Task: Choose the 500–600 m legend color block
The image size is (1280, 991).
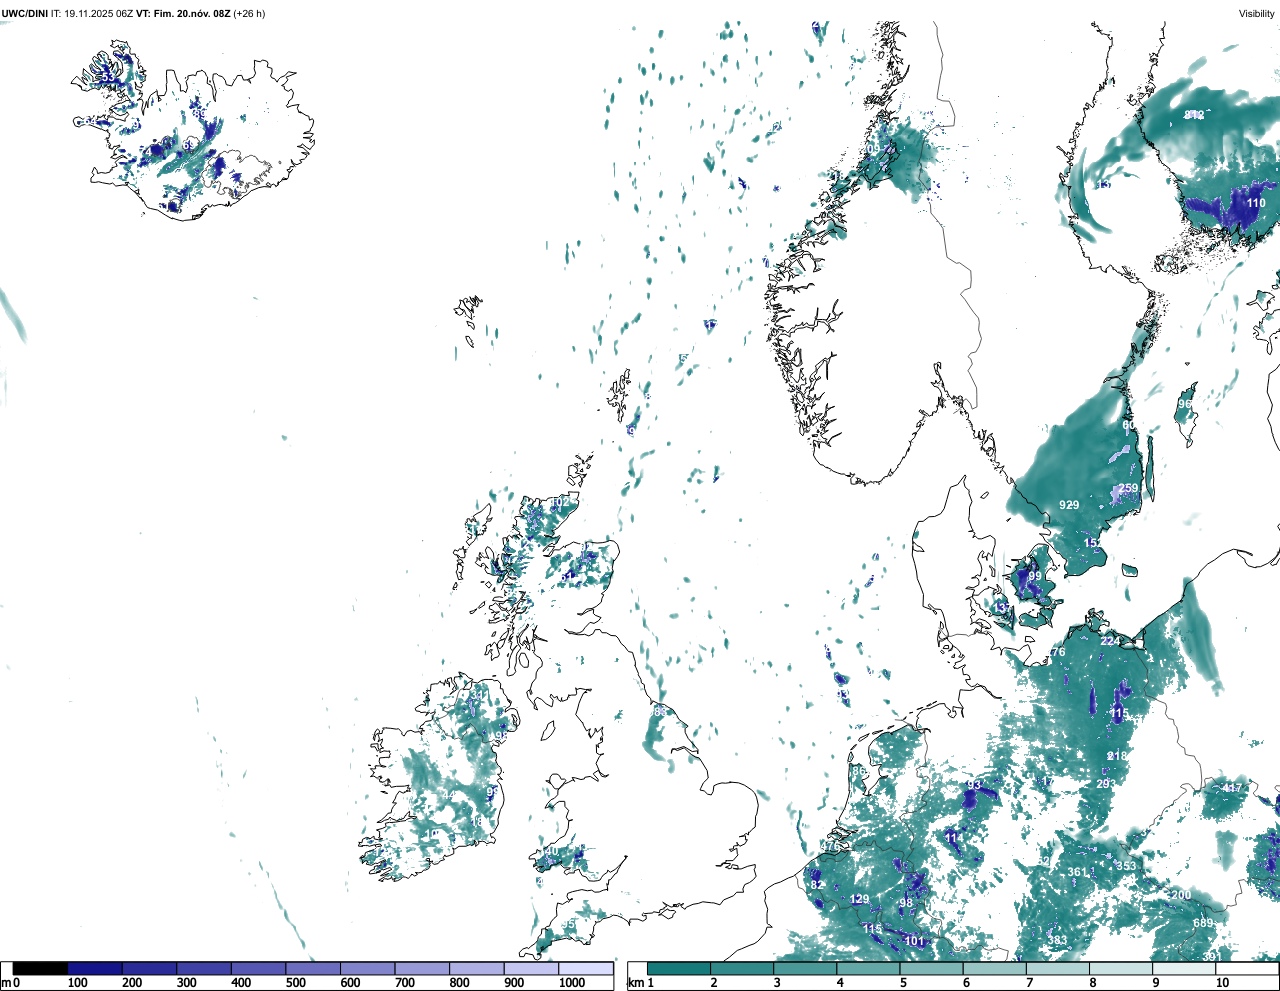Action: coord(313,969)
